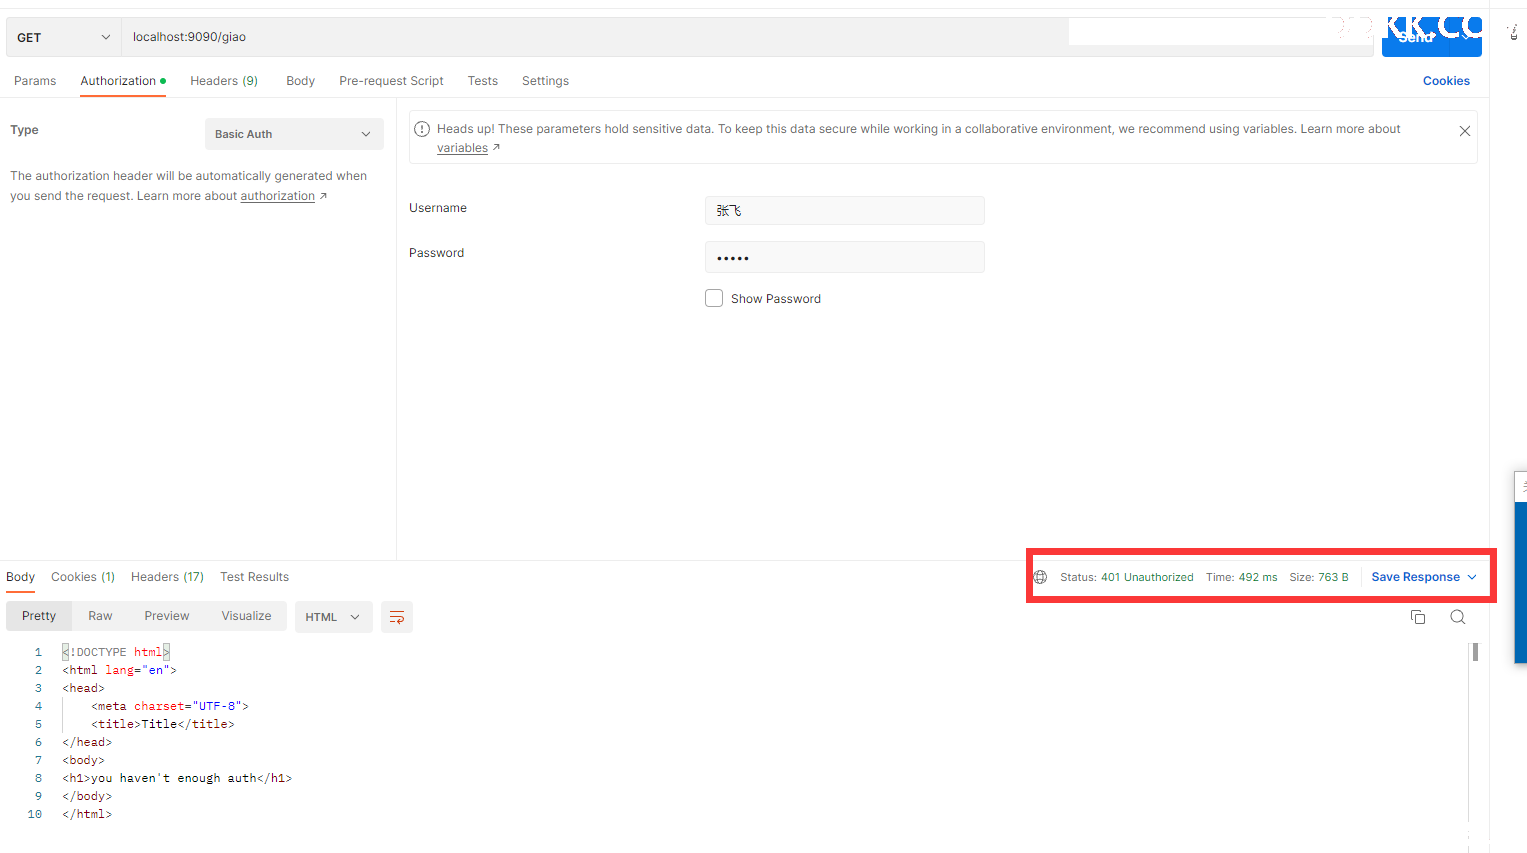Switch to the Tests tab
The width and height of the screenshot is (1527, 853).
click(x=482, y=81)
